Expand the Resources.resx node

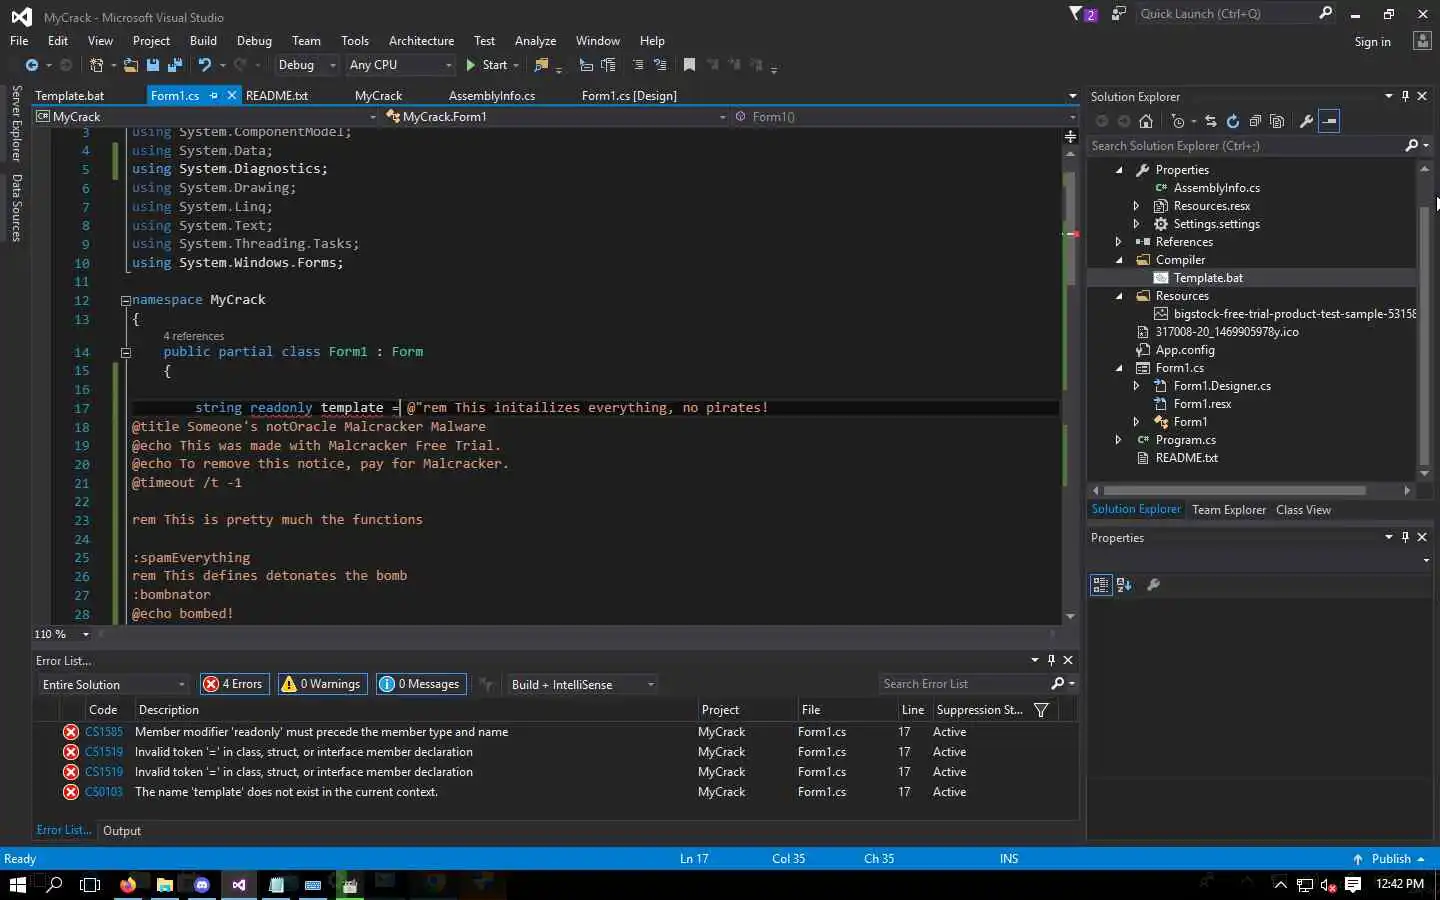[1137, 206]
